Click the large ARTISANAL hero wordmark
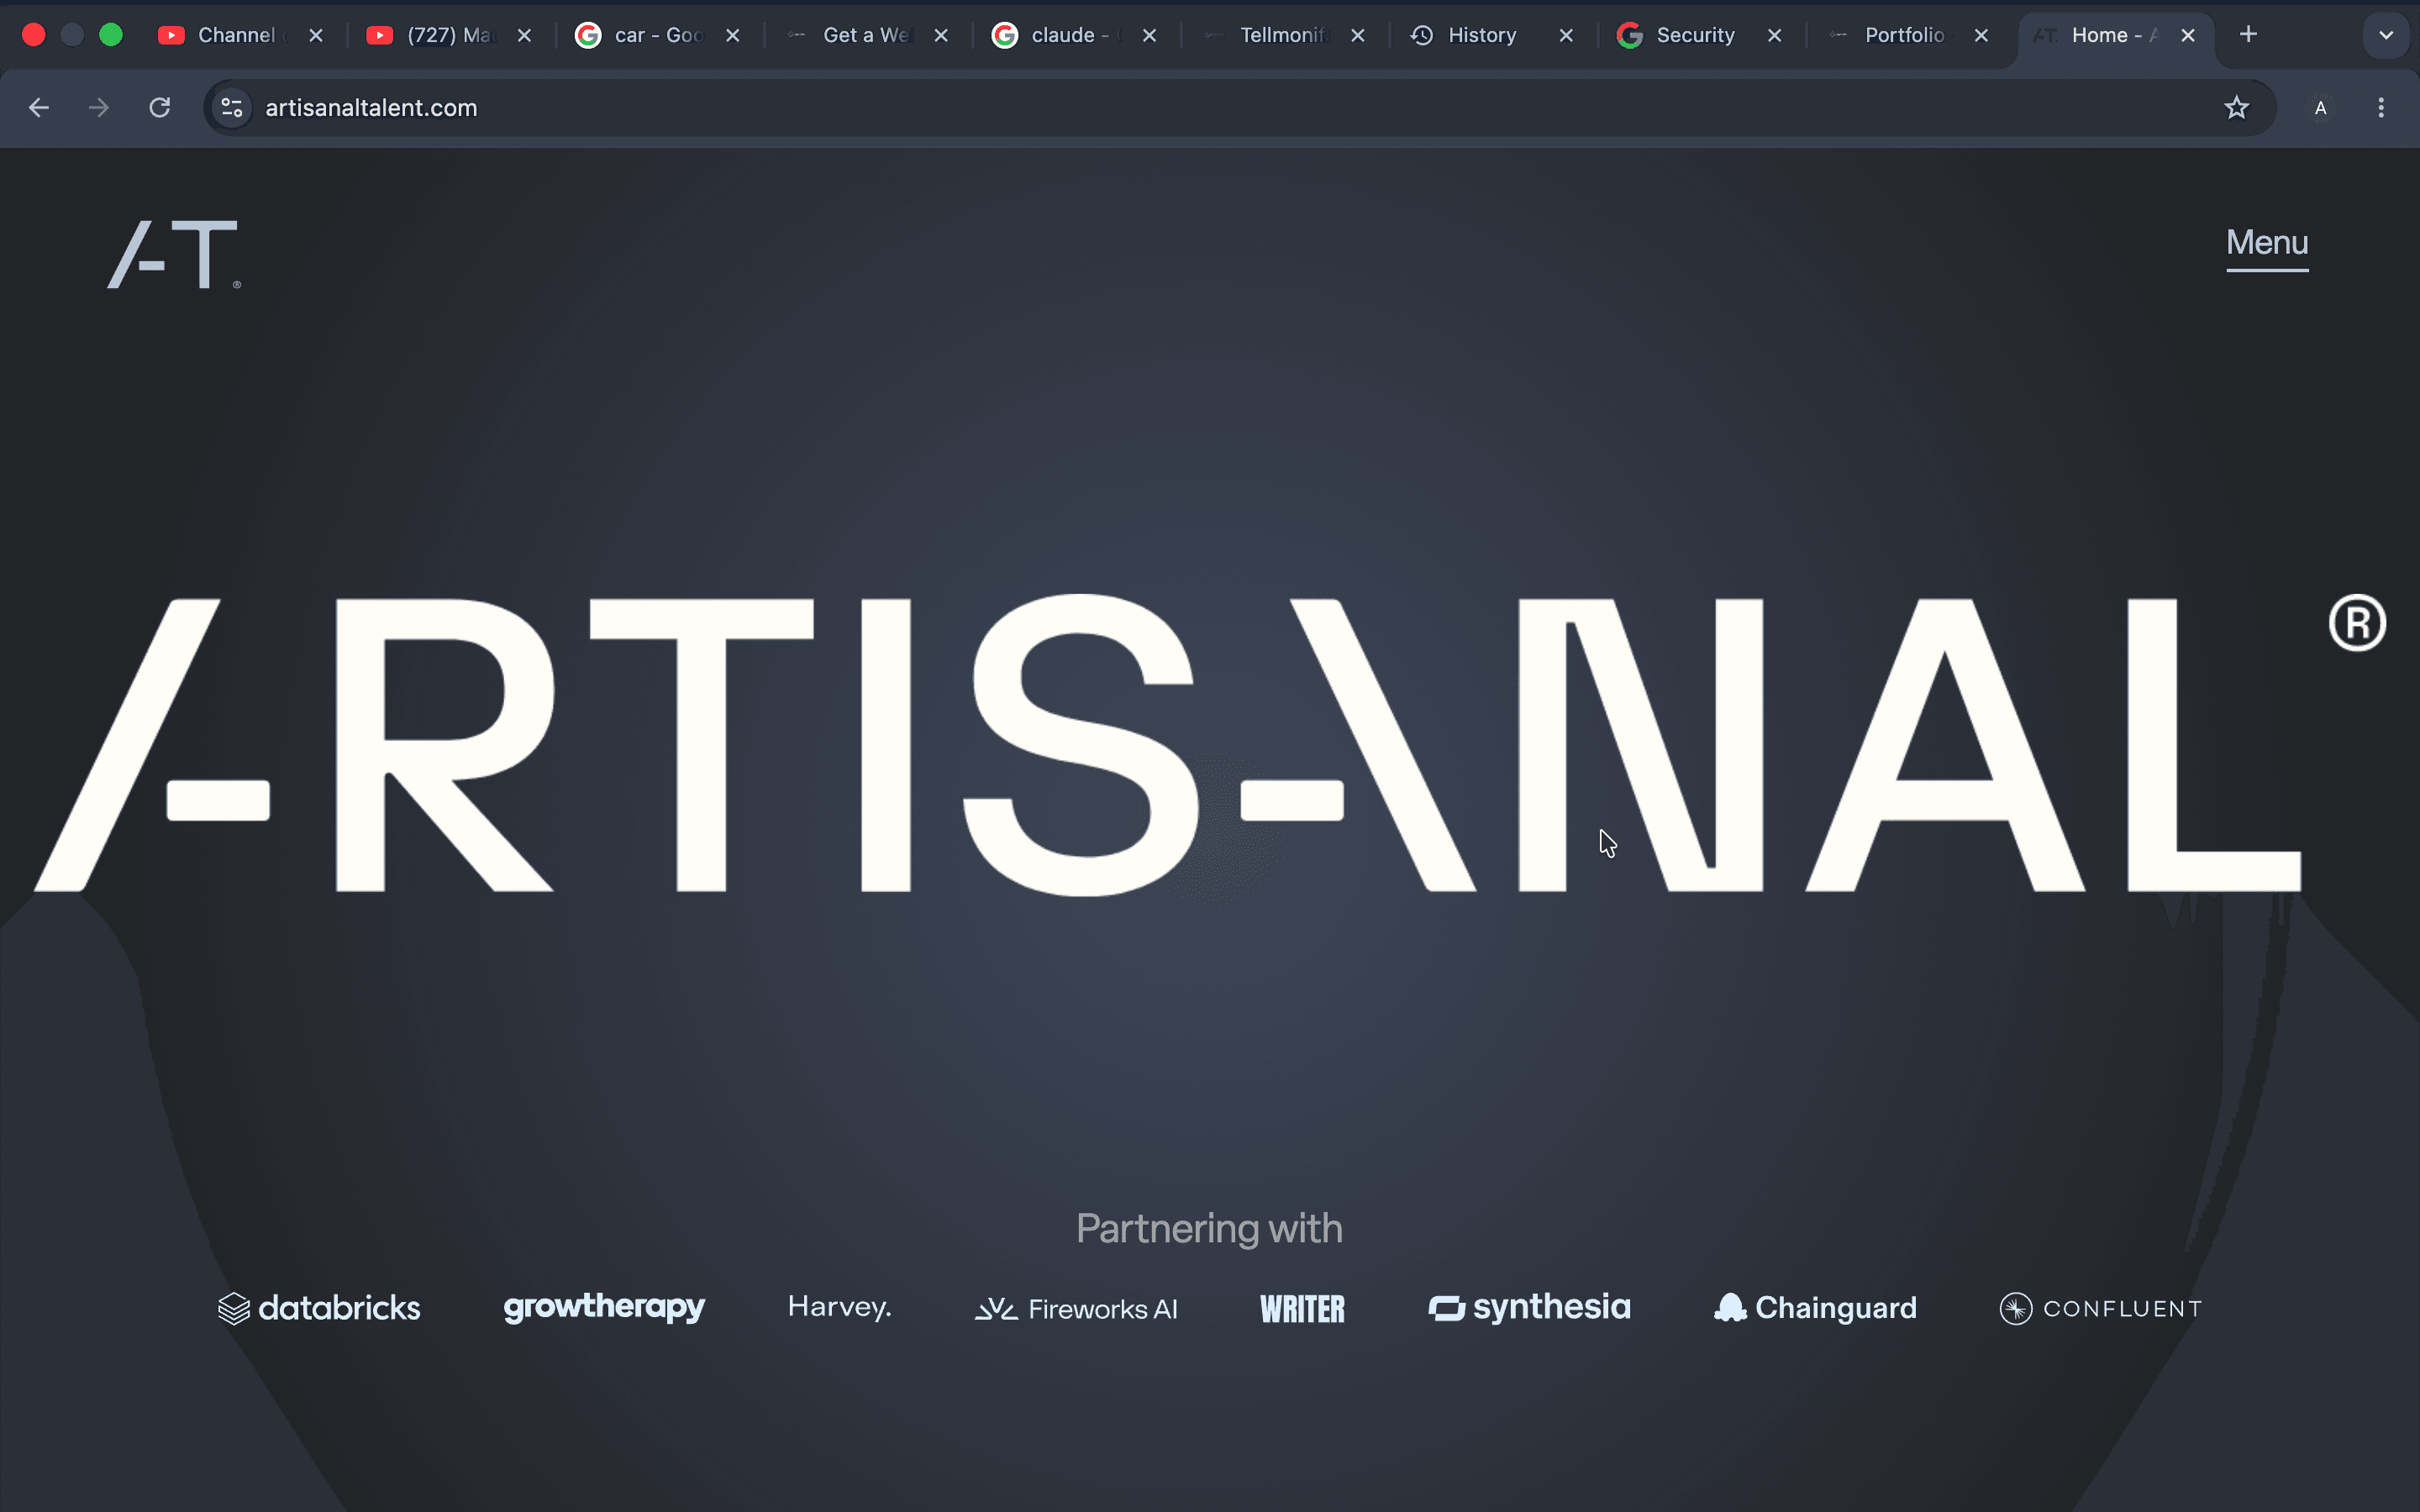This screenshot has width=2420, height=1512. [1168, 744]
